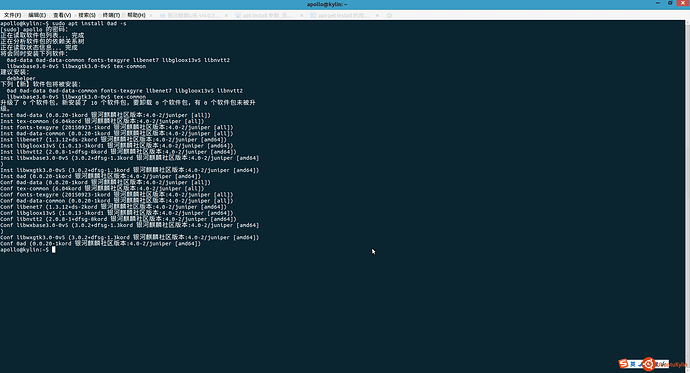Click the '将会同时安装下列软件' line

tap(34, 54)
